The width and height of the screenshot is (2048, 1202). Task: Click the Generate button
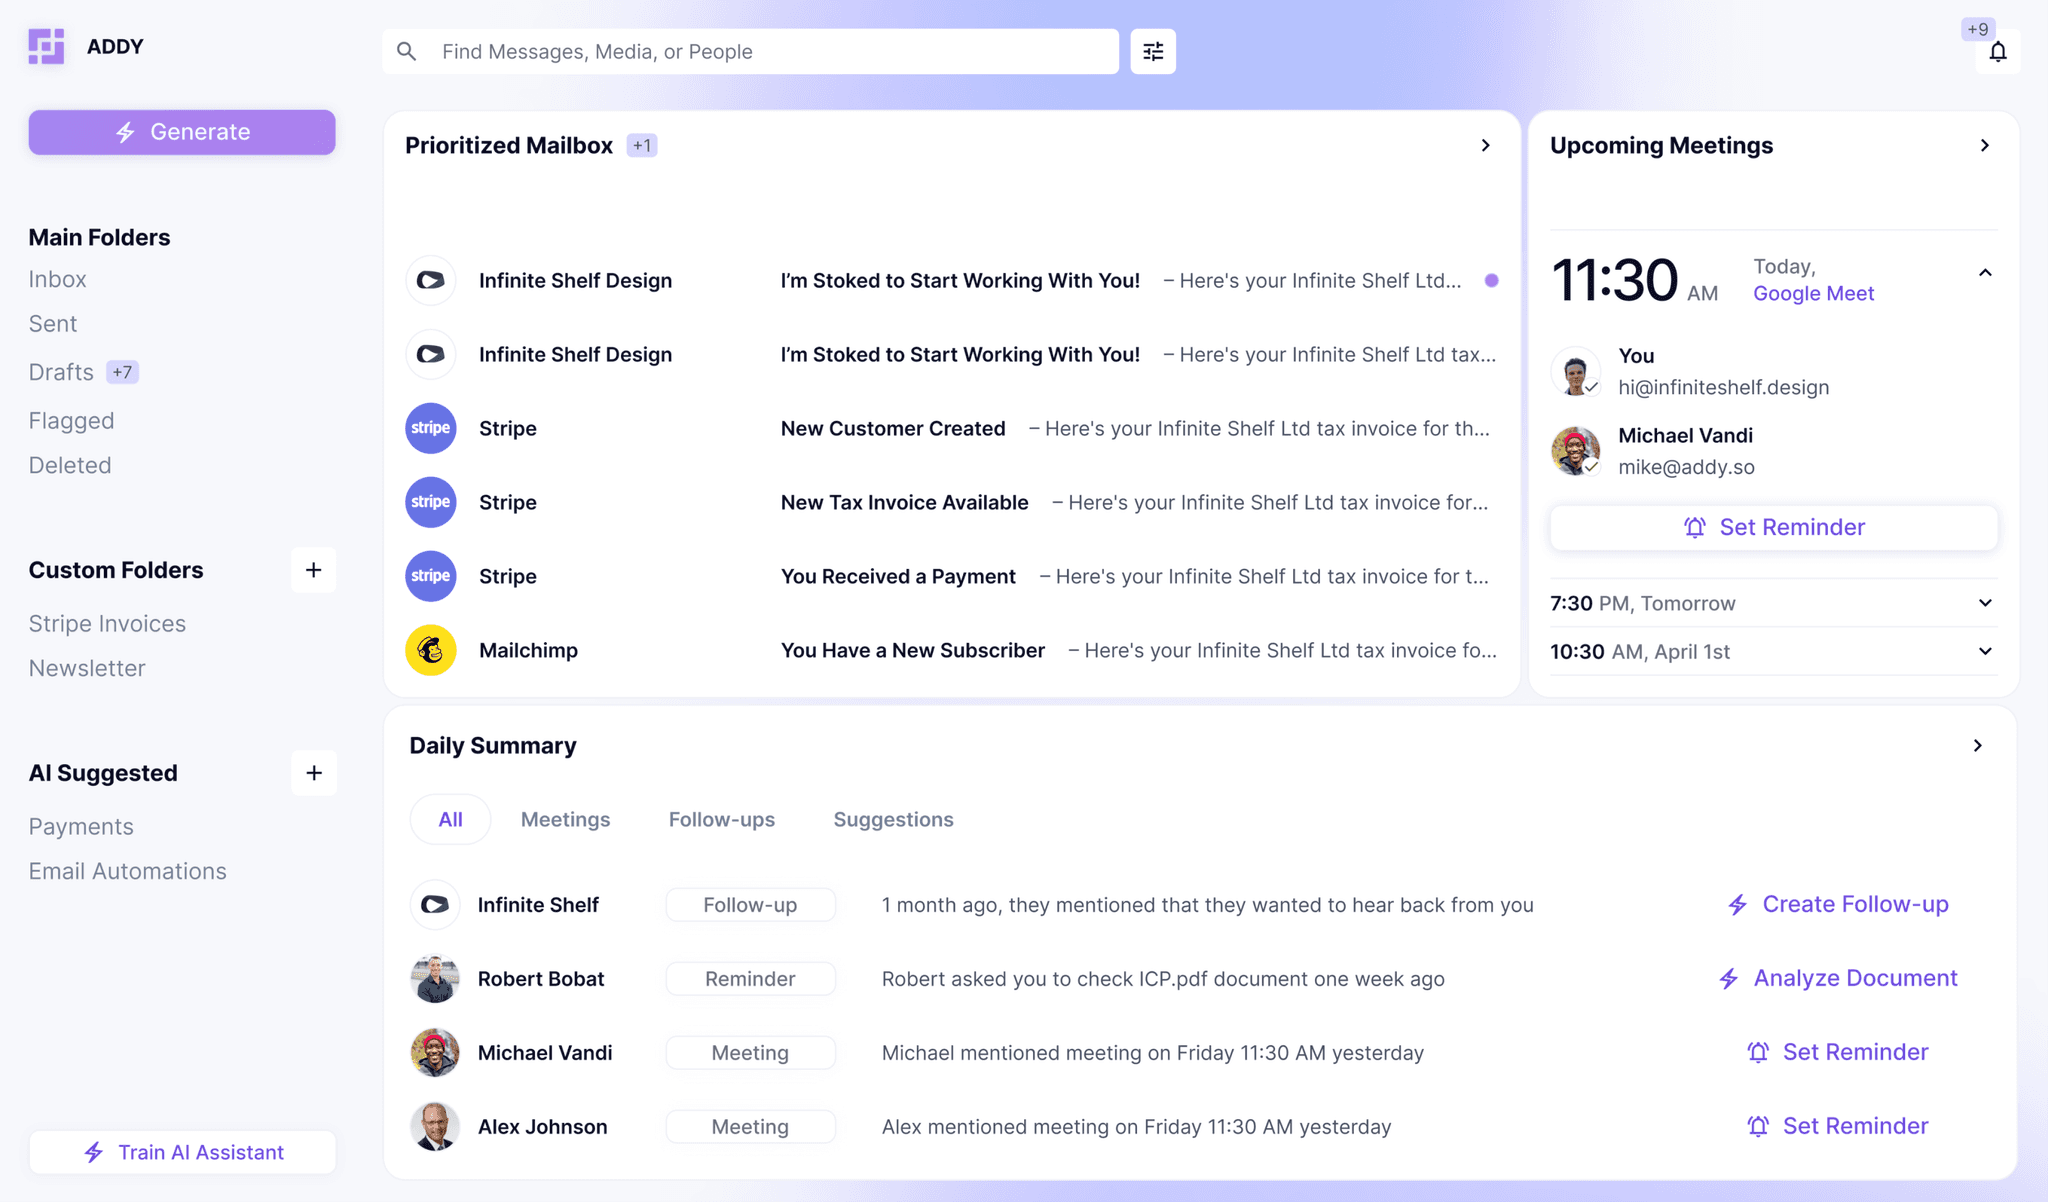tap(181, 131)
